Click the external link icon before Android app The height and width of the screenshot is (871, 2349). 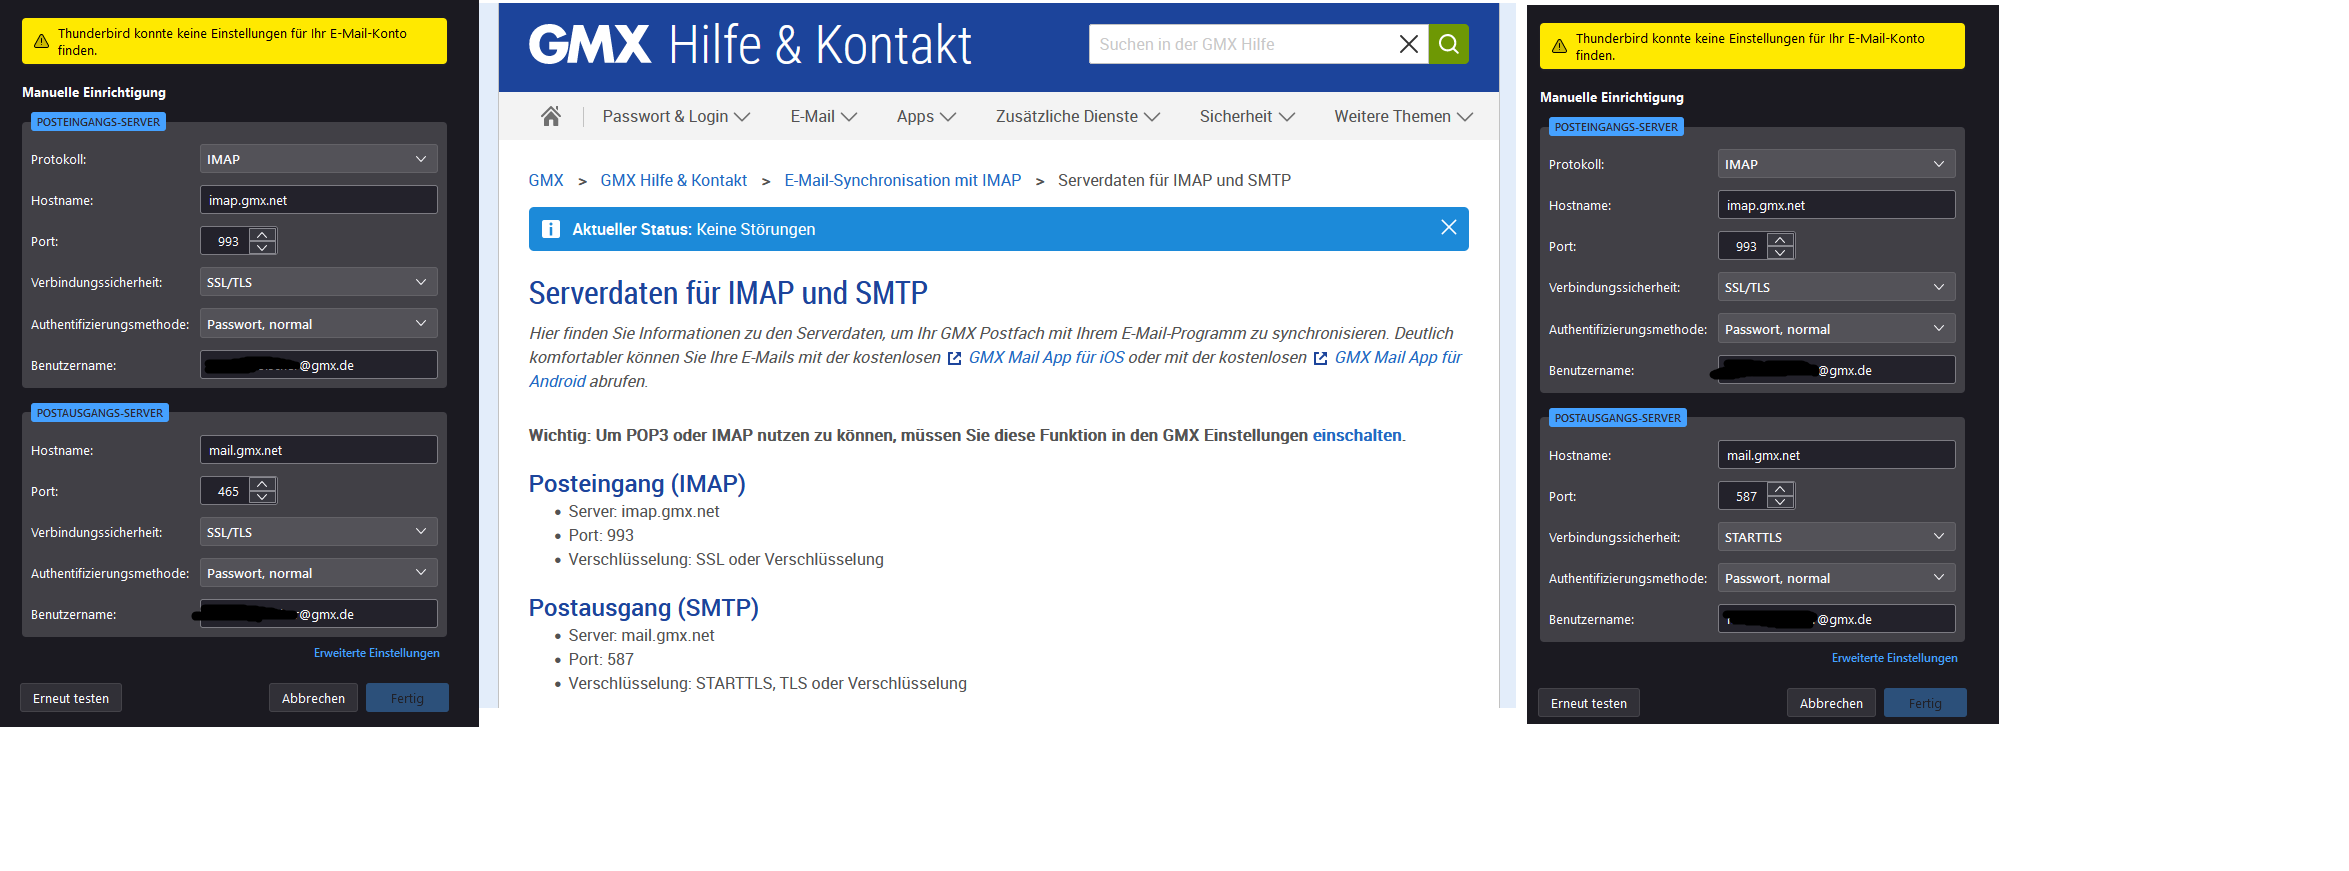(1320, 358)
